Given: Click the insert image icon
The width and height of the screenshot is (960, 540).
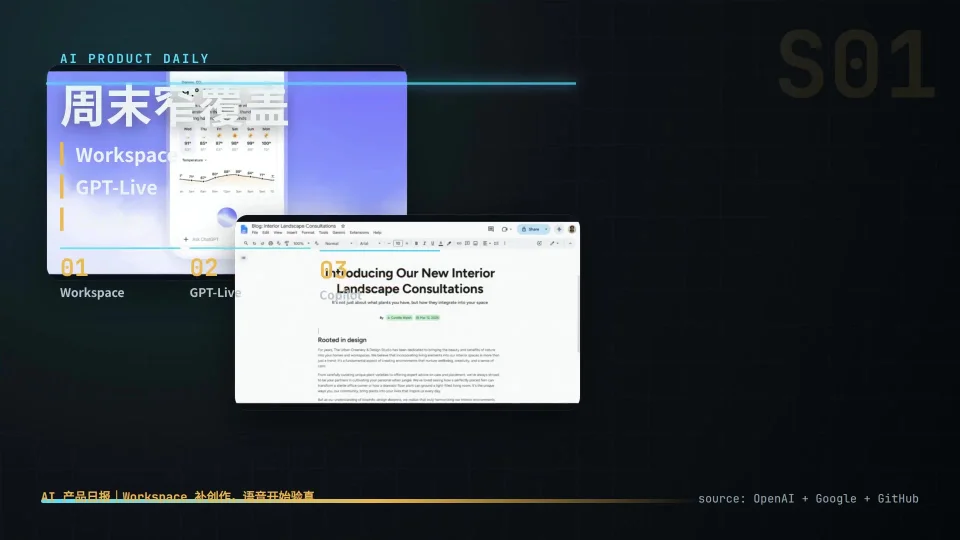Looking at the screenshot, I should (x=475, y=244).
